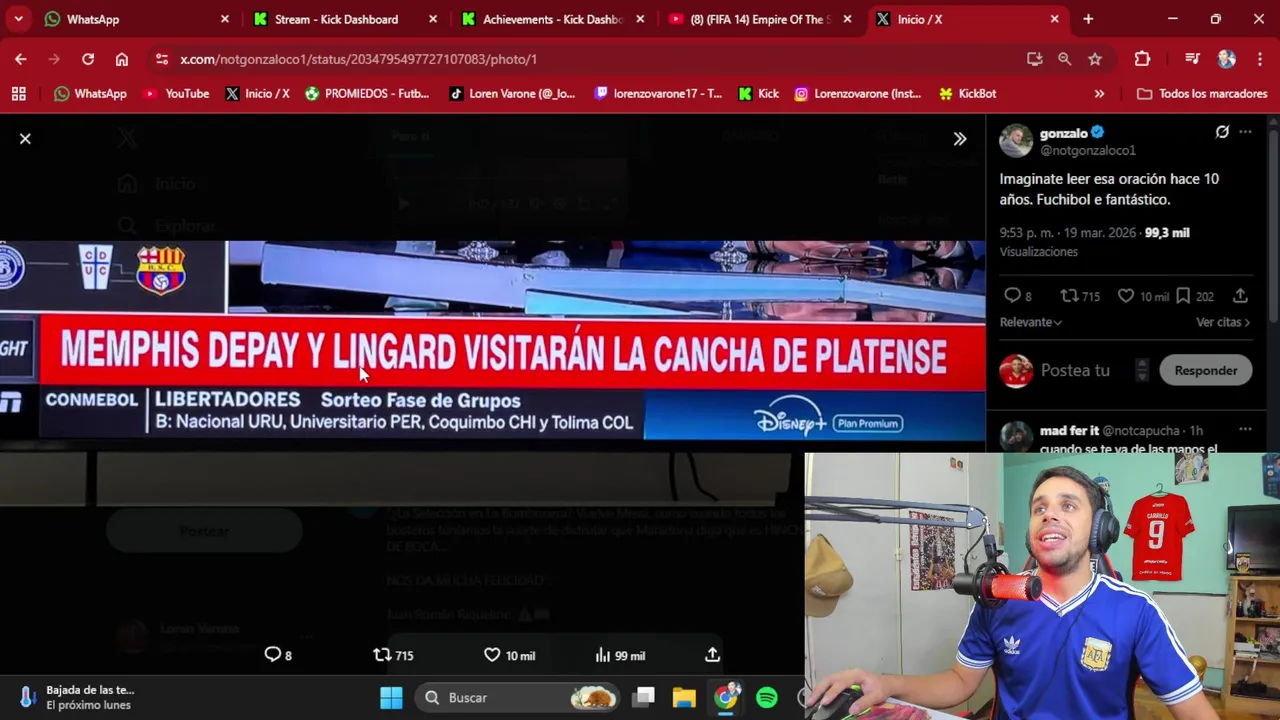Screen dimensions: 1280x720
Task: Go back in browser history
Action: tap(20, 59)
